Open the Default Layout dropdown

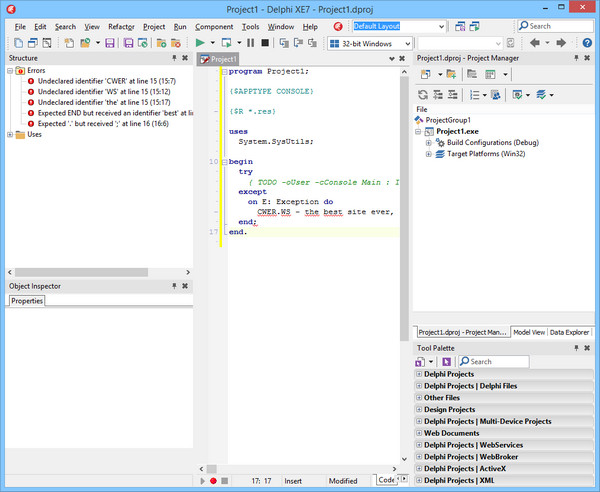coord(442,26)
